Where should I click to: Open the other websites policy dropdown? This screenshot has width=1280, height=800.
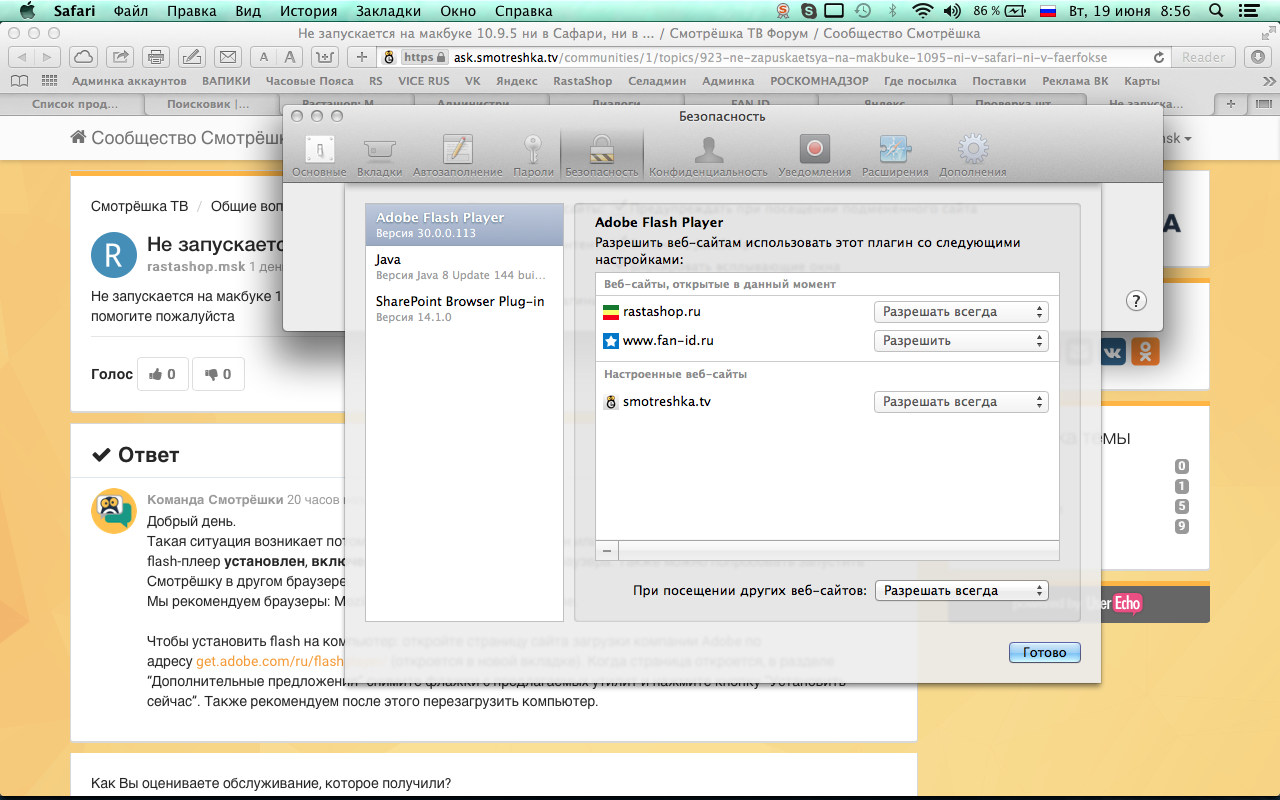(x=961, y=591)
